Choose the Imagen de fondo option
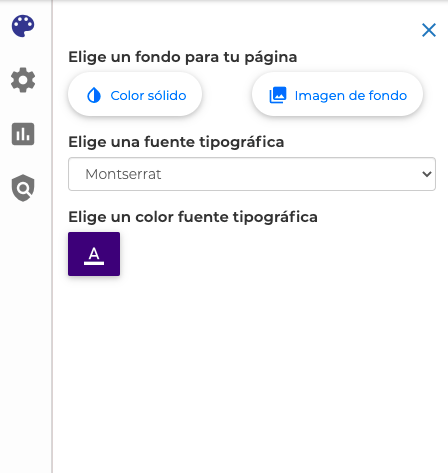The height and width of the screenshot is (473, 448). [337, 95]
